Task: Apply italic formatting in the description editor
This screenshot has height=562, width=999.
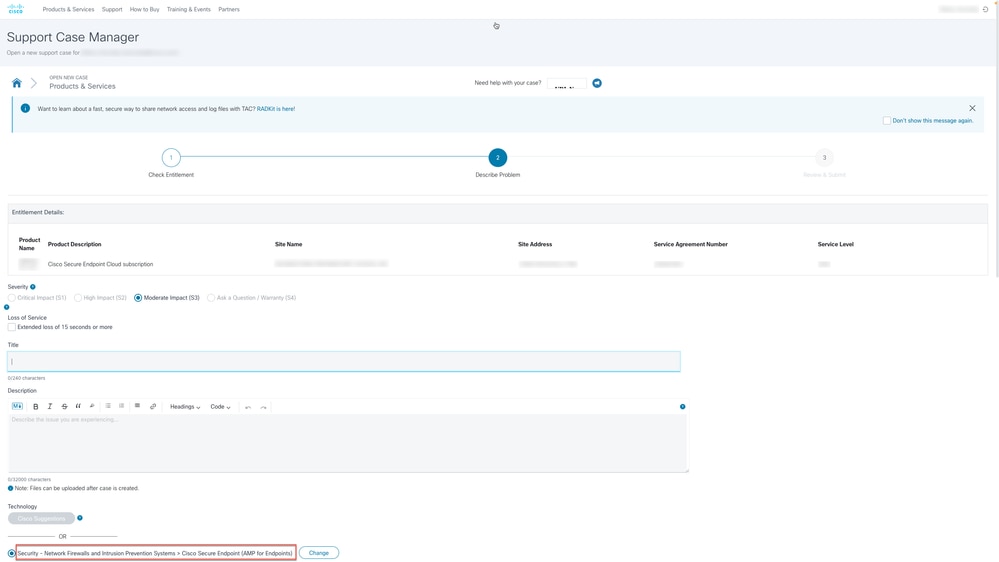Action: (50, 407)
